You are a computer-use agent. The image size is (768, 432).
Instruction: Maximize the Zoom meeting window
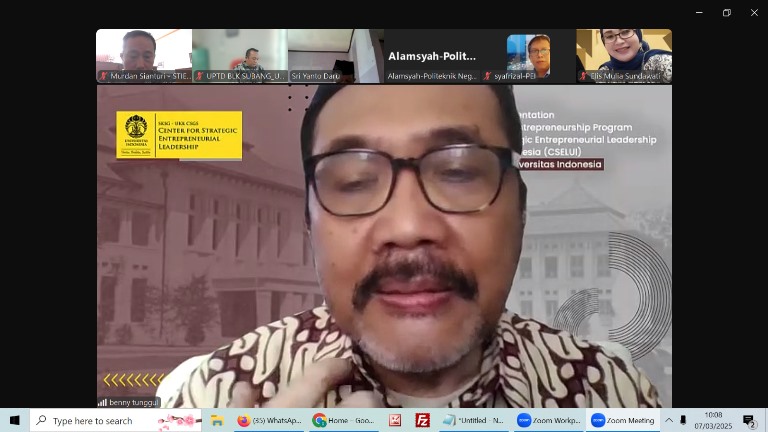pos(726,13)
